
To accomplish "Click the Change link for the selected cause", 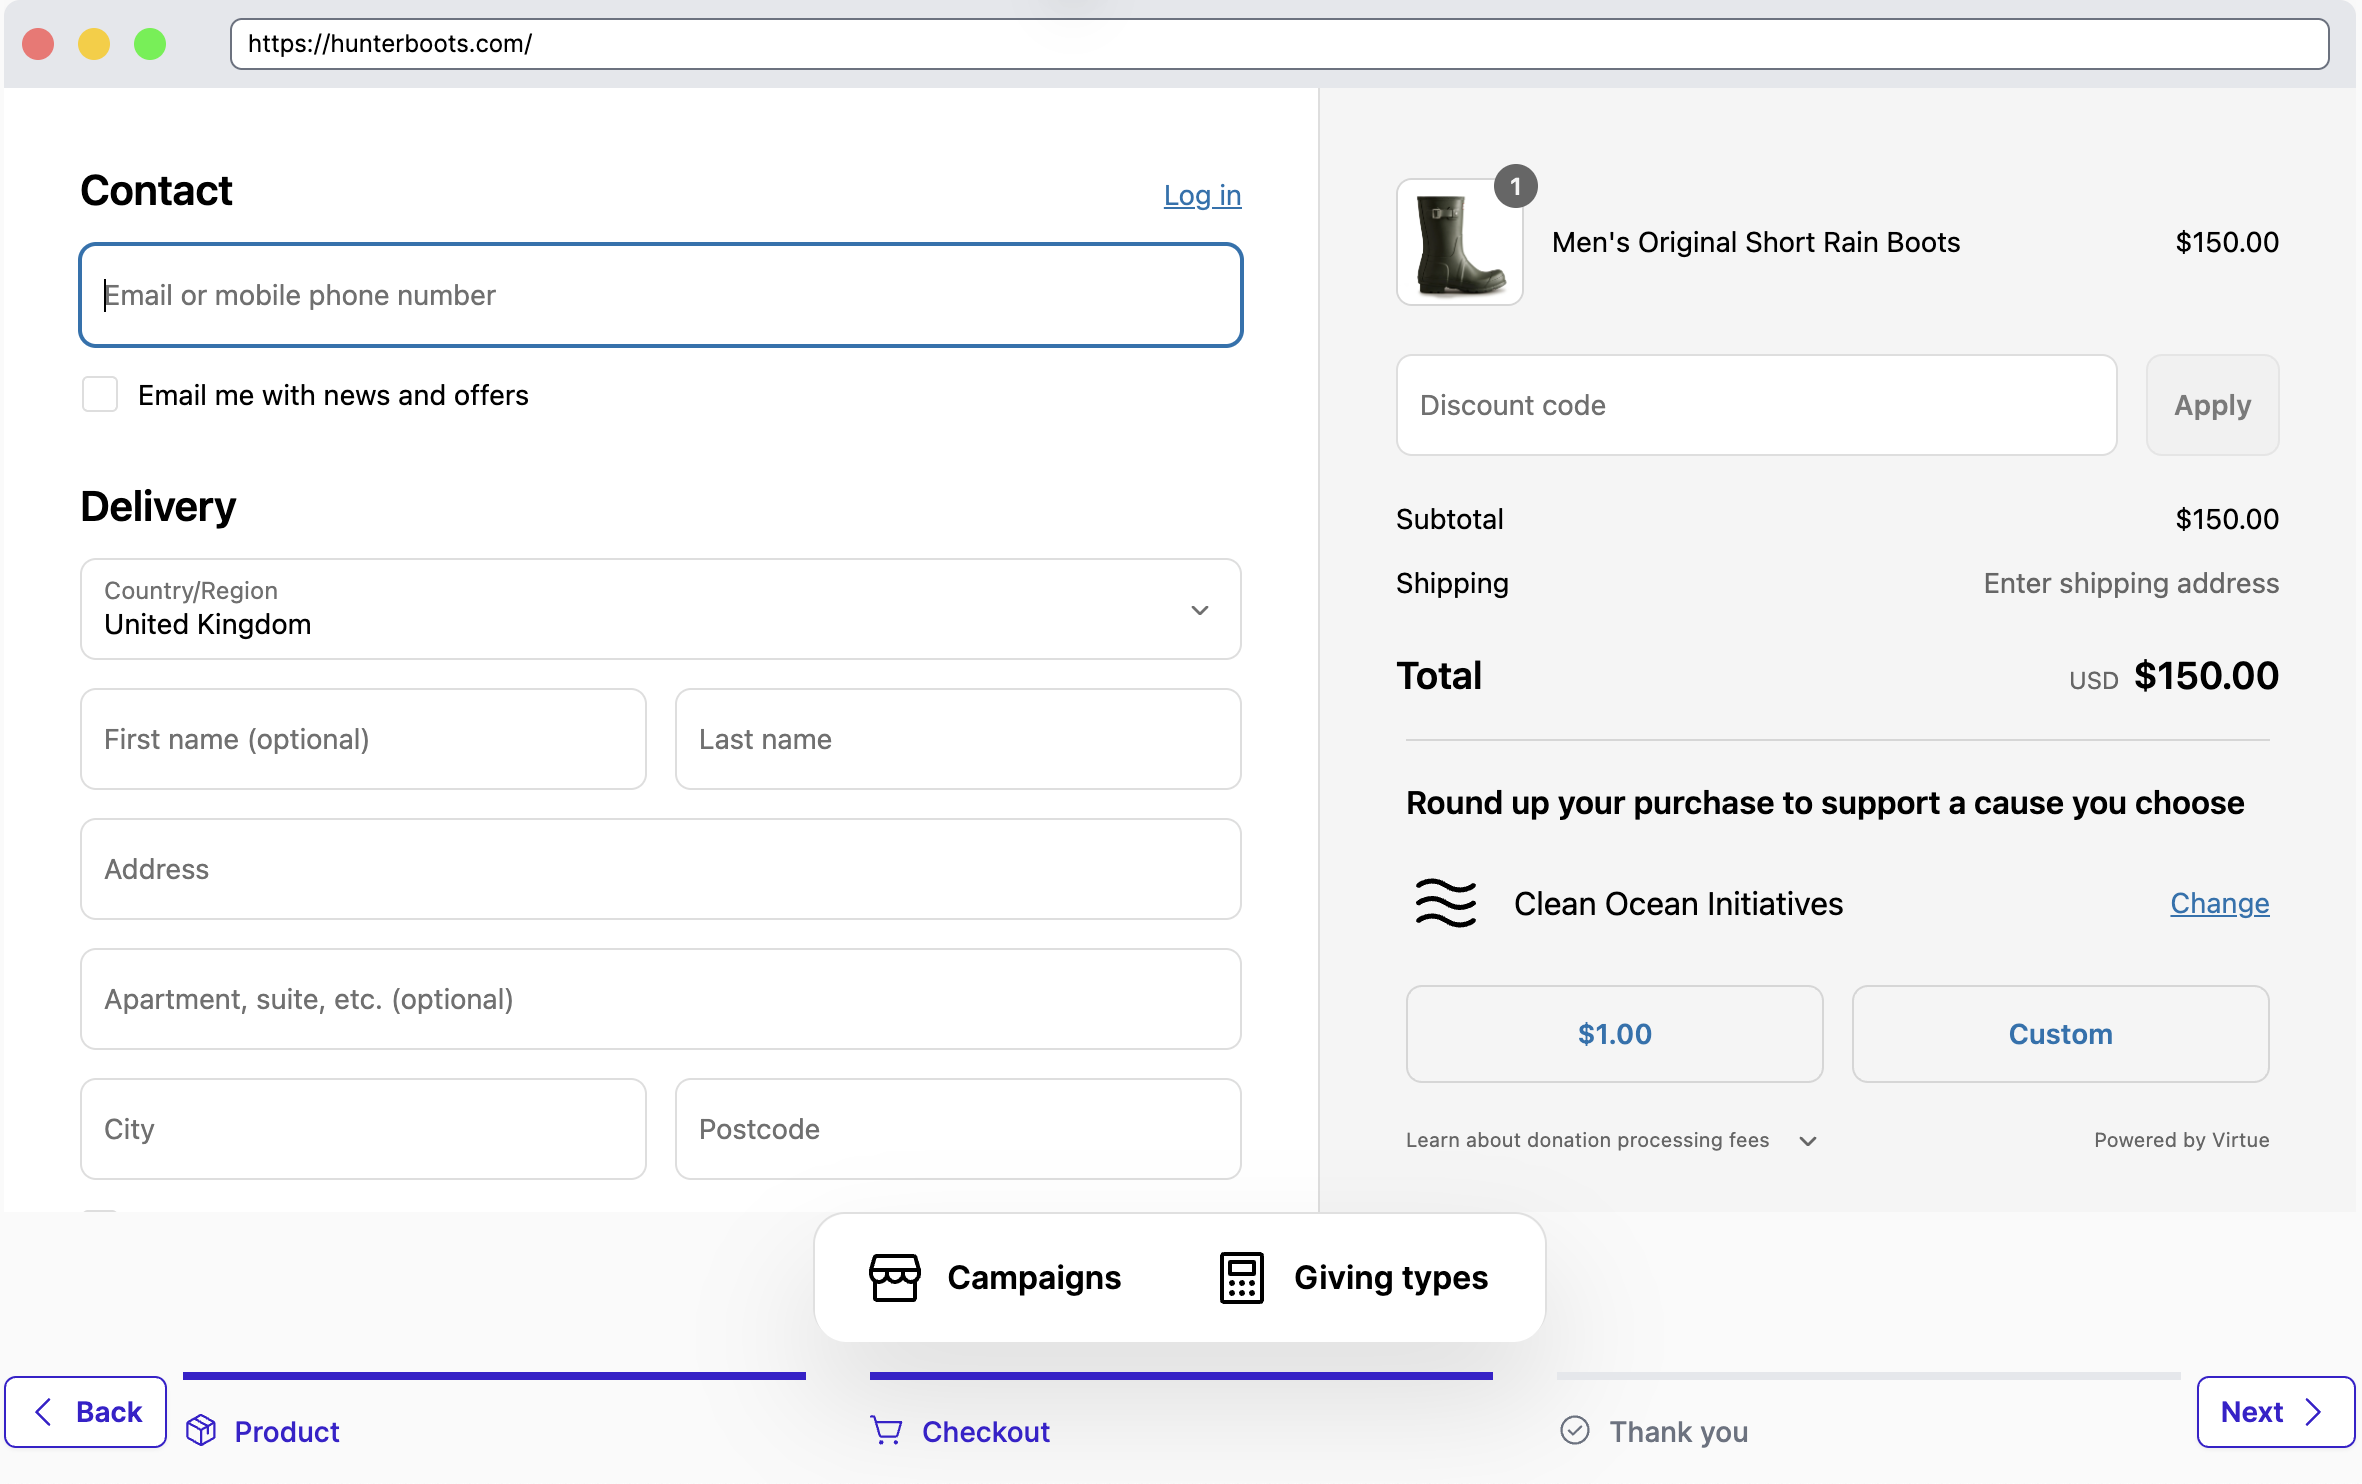I will (2219, 903).
